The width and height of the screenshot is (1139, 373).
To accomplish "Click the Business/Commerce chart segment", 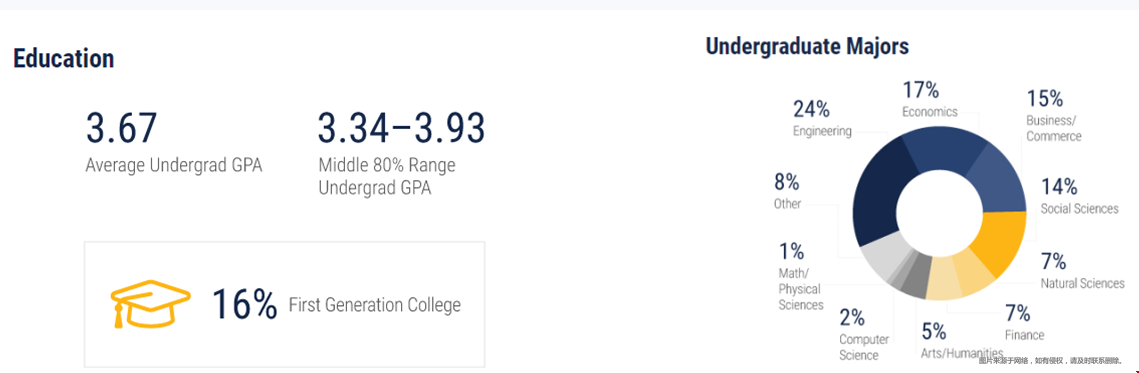I will [x=1002, y=178].
